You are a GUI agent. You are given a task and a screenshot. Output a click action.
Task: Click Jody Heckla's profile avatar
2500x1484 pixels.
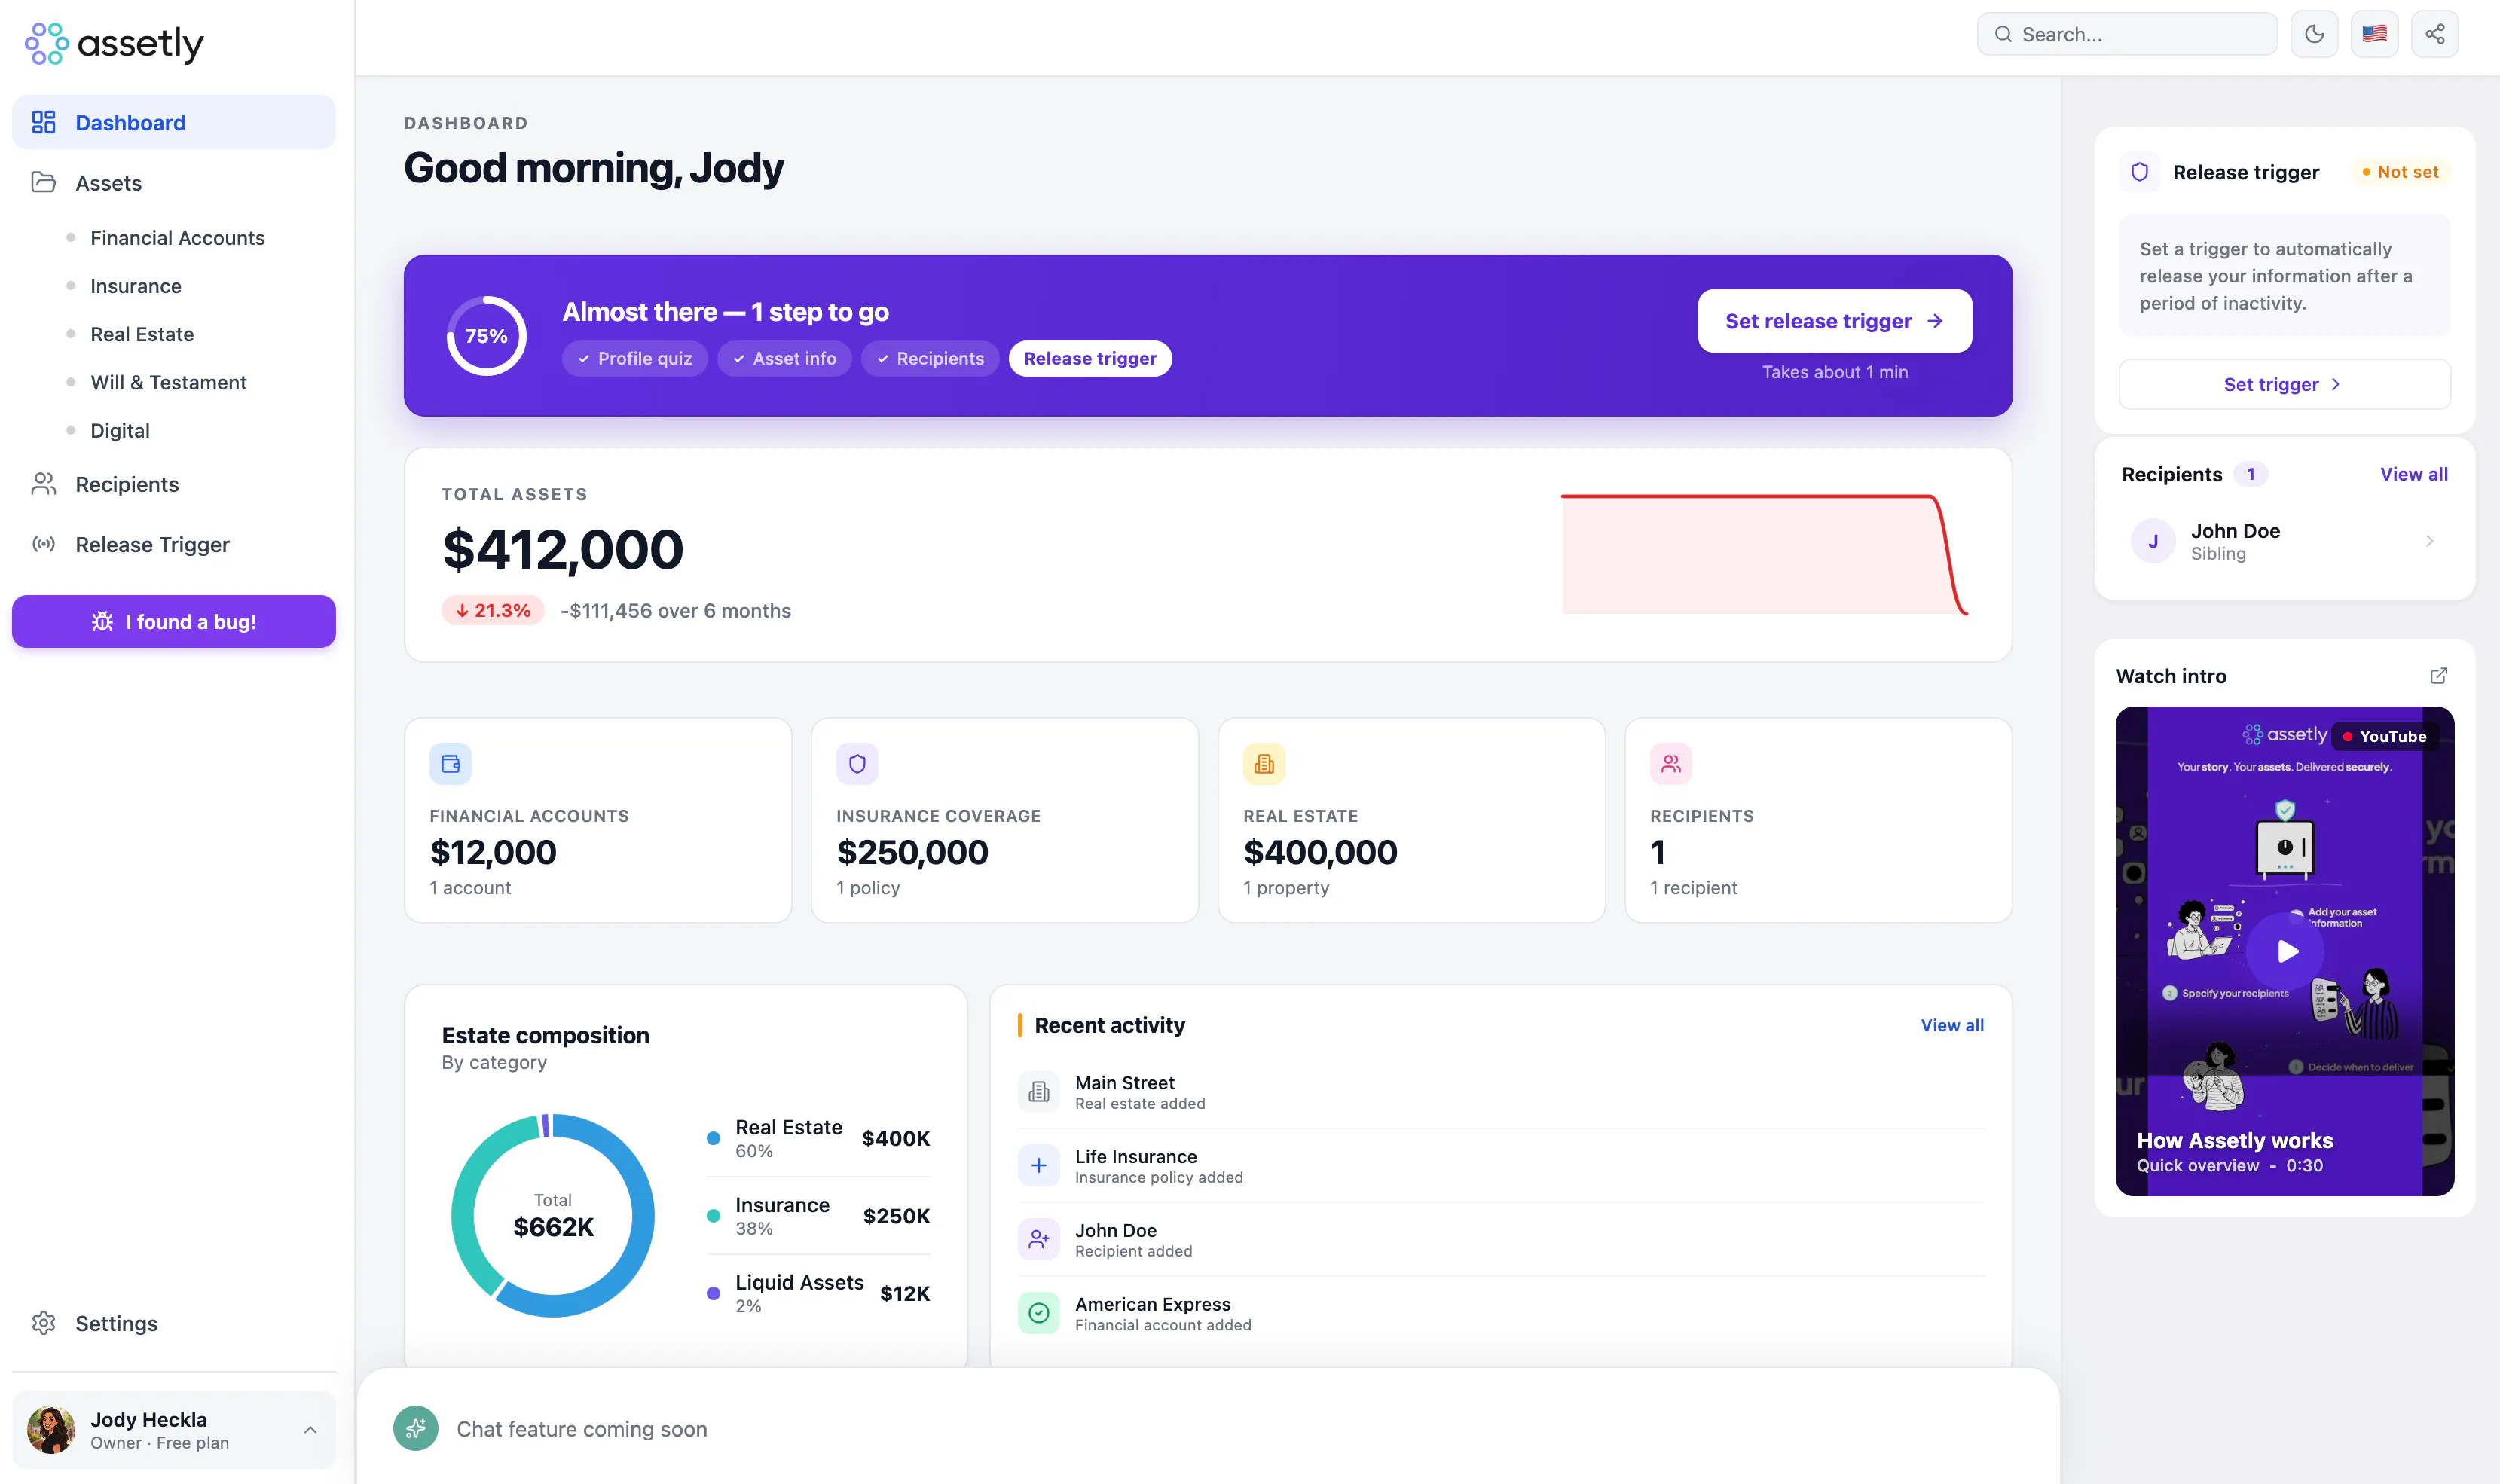point(51,1430)
